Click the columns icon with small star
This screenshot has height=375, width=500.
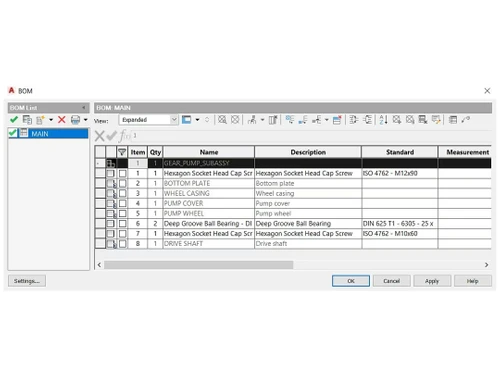click(x=273, y=120)
